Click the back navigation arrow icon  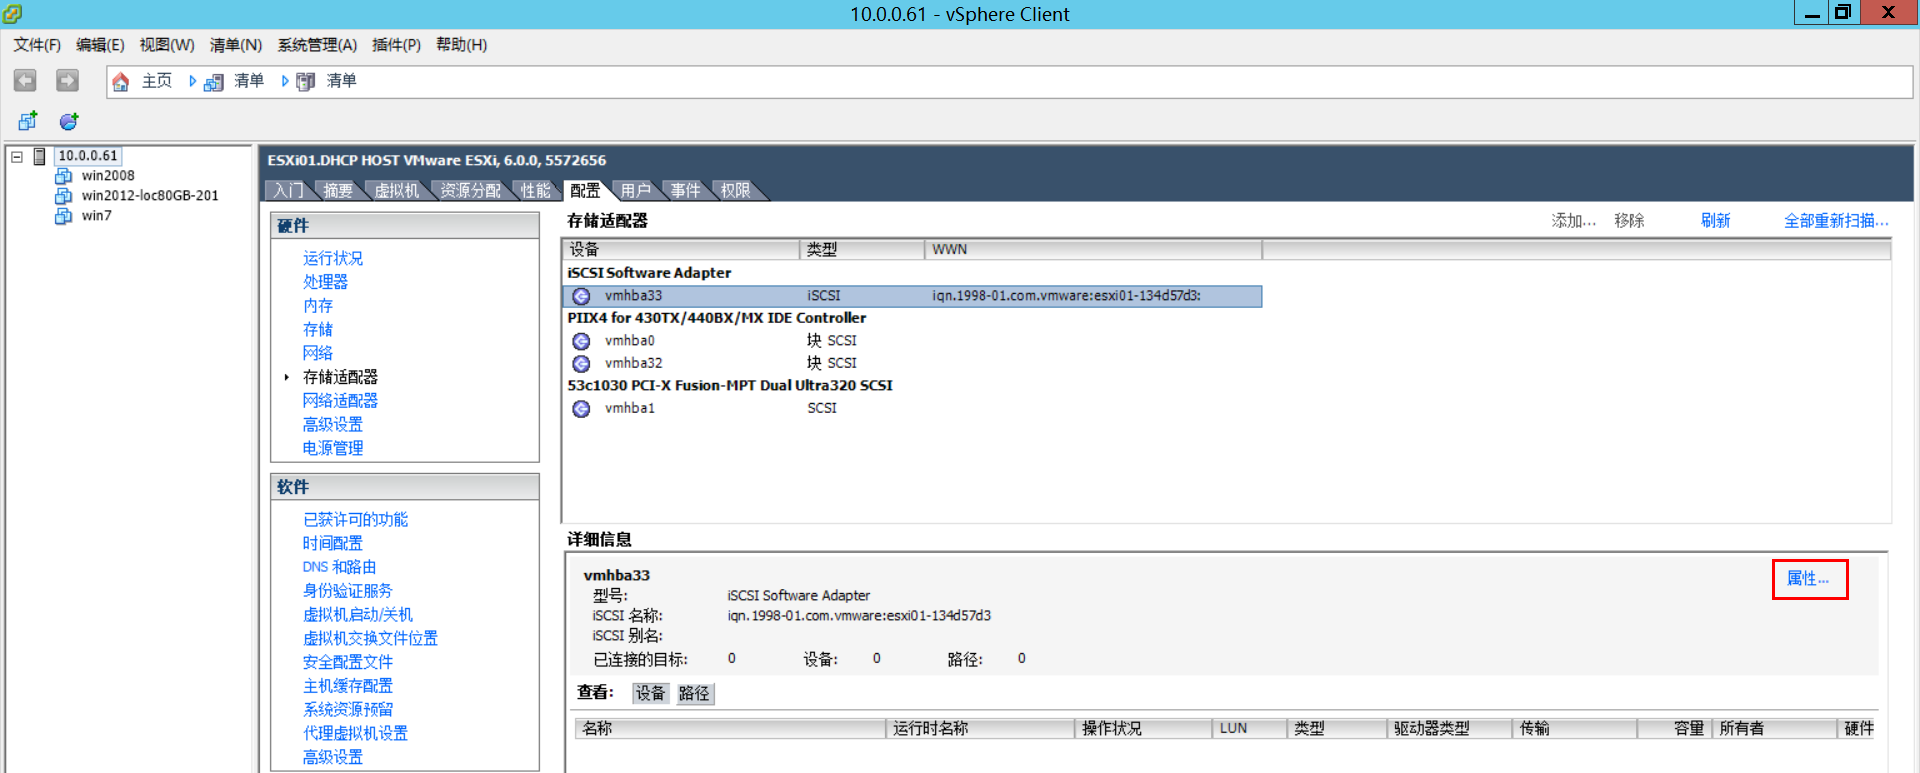26,81
